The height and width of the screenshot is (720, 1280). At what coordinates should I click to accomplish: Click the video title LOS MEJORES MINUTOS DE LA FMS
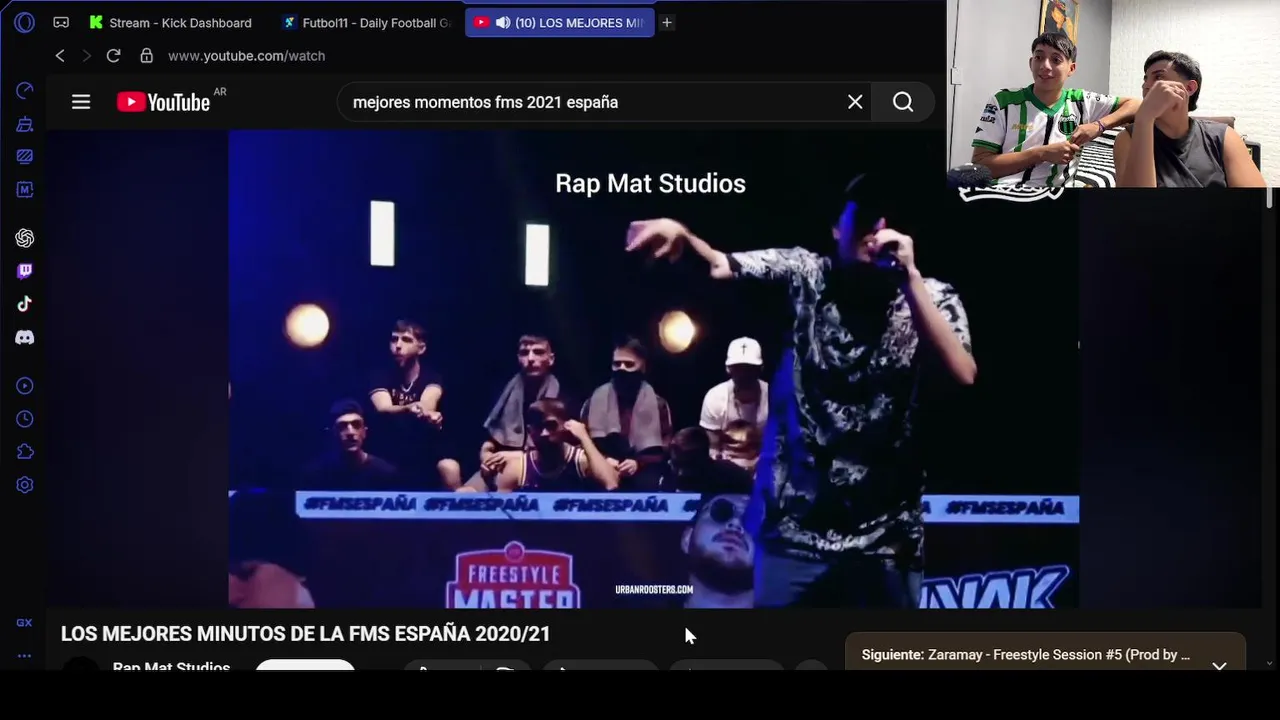(305, 634)
